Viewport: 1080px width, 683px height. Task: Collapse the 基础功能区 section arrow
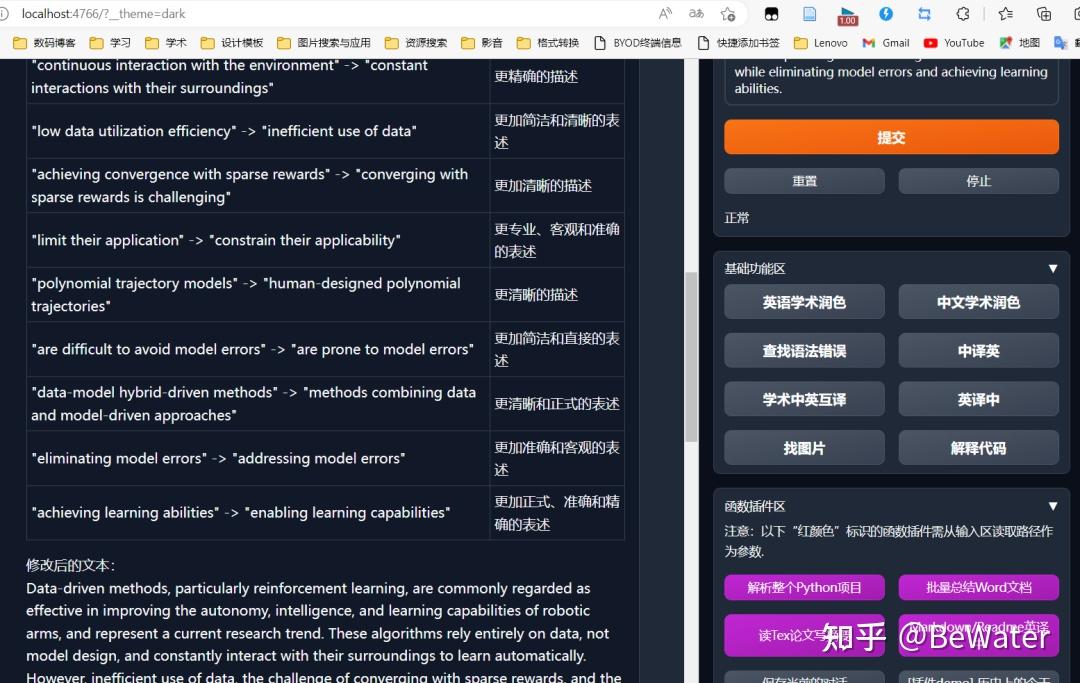tap(1052, 269)
